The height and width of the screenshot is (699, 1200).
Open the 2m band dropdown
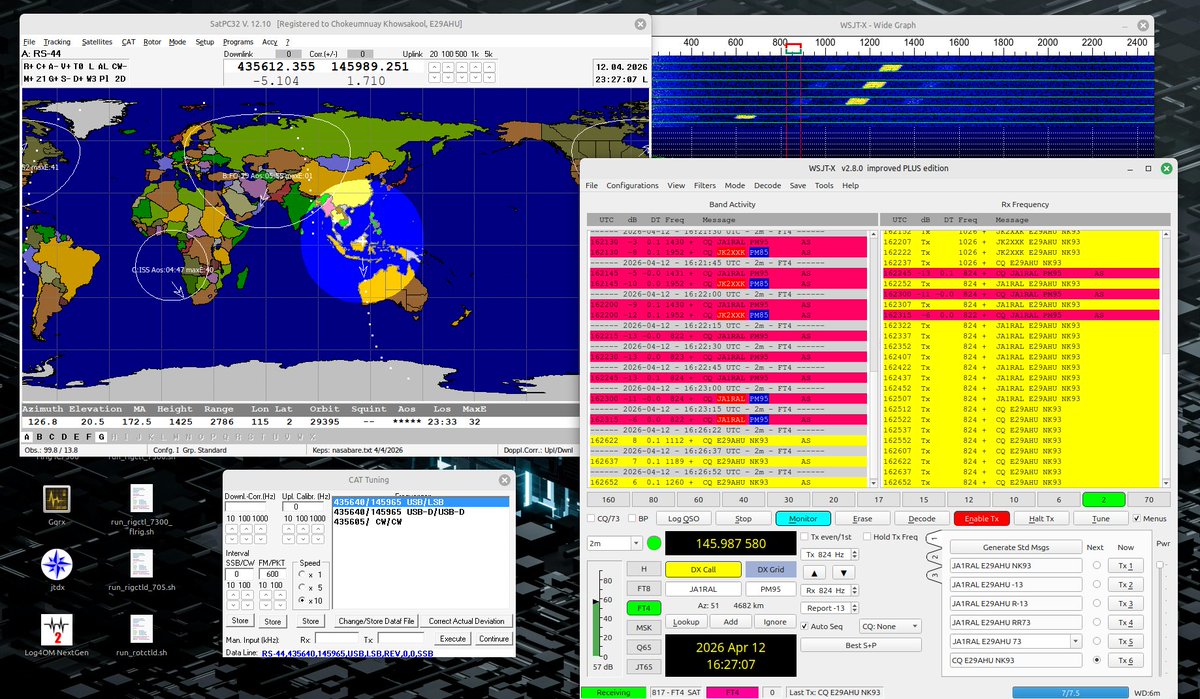coord(614,543)
